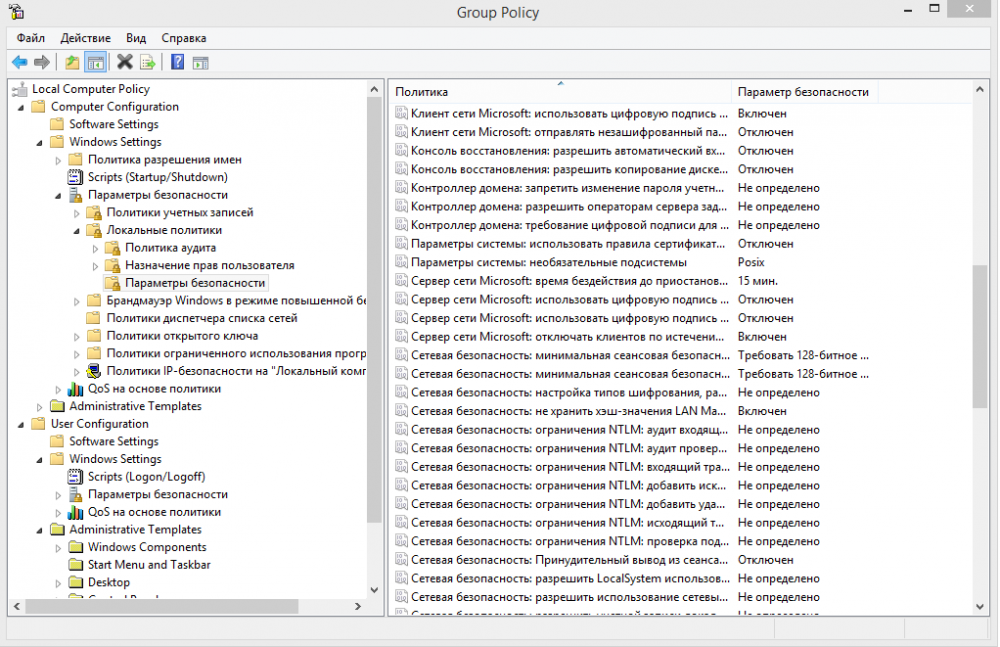Open the Файл menu
1000x647 pixels.
[x=31, y=38]
